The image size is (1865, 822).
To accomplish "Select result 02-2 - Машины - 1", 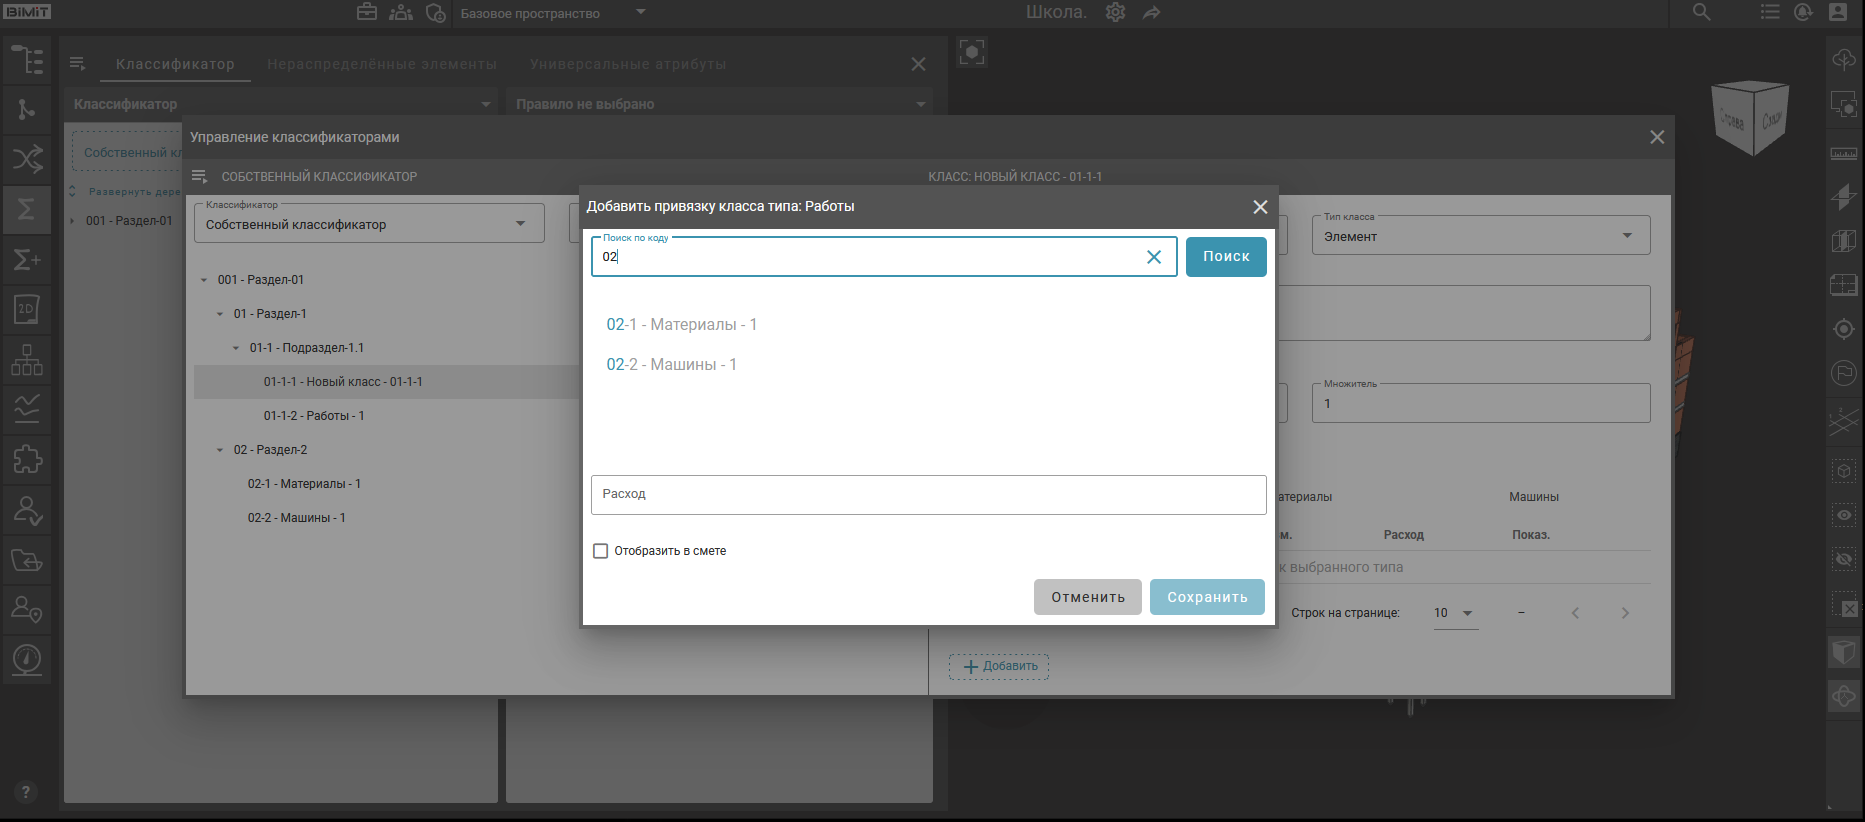I will (671, 365).
